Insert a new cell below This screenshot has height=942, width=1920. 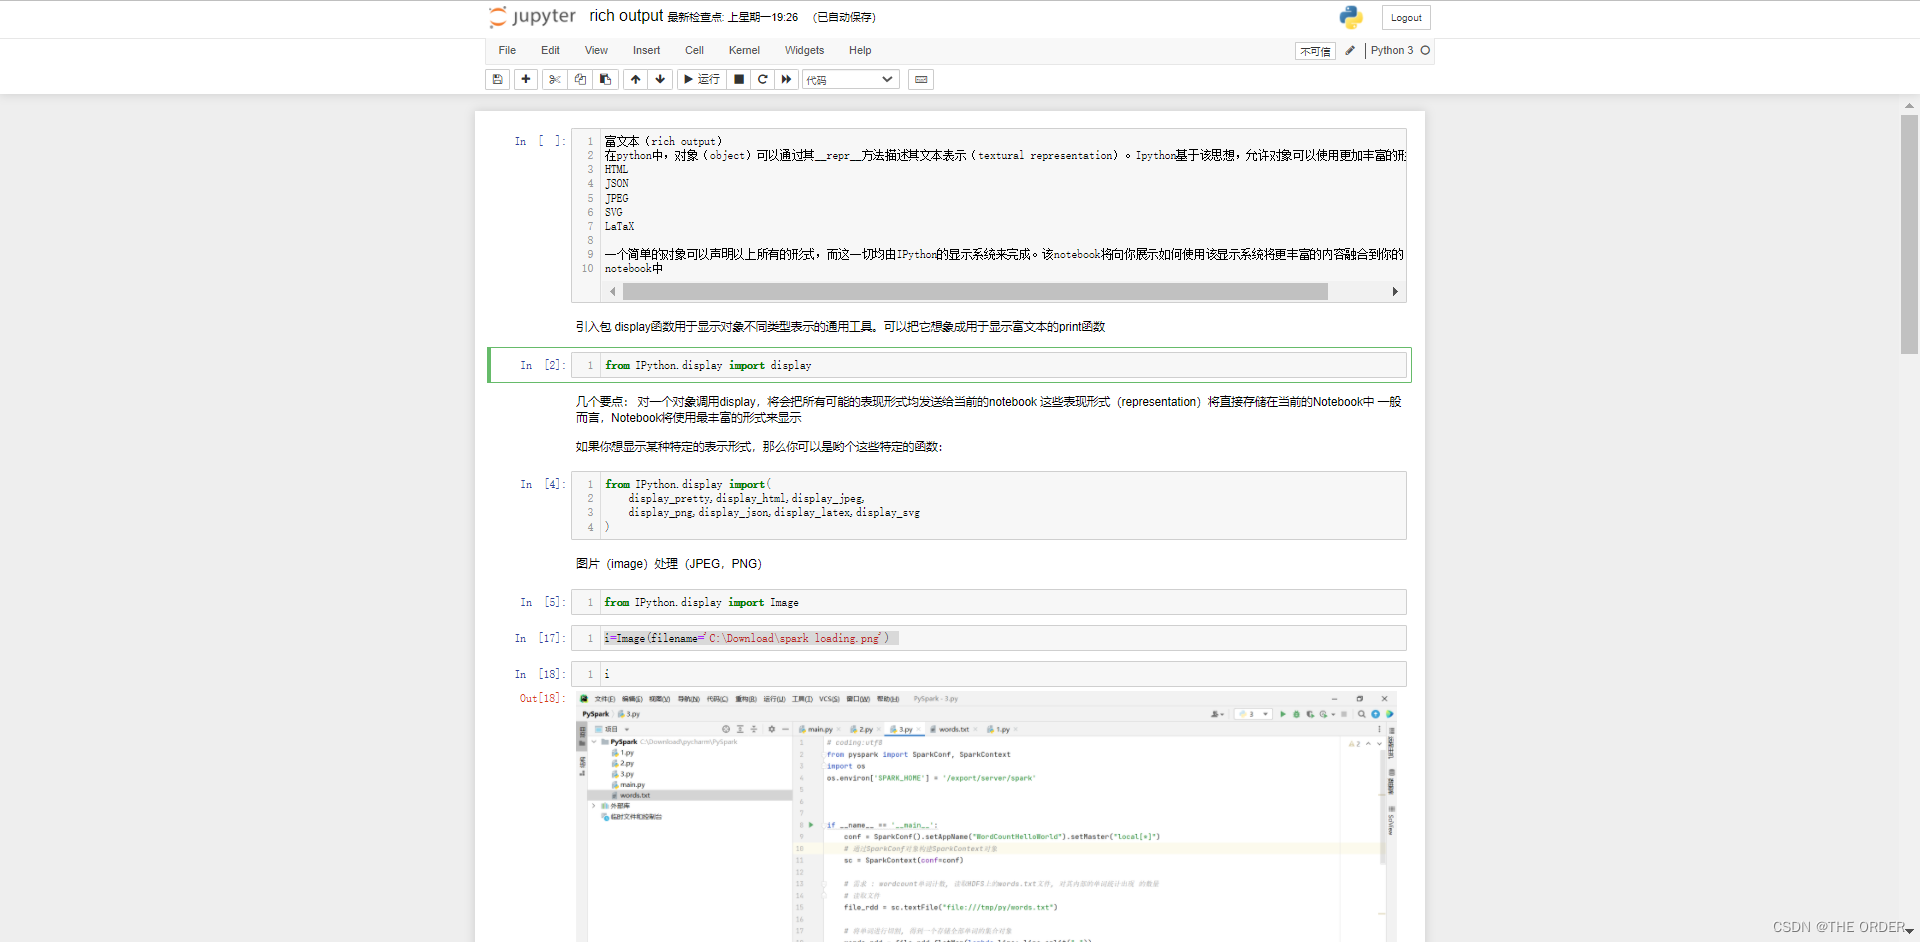click(x=525, y=79)
